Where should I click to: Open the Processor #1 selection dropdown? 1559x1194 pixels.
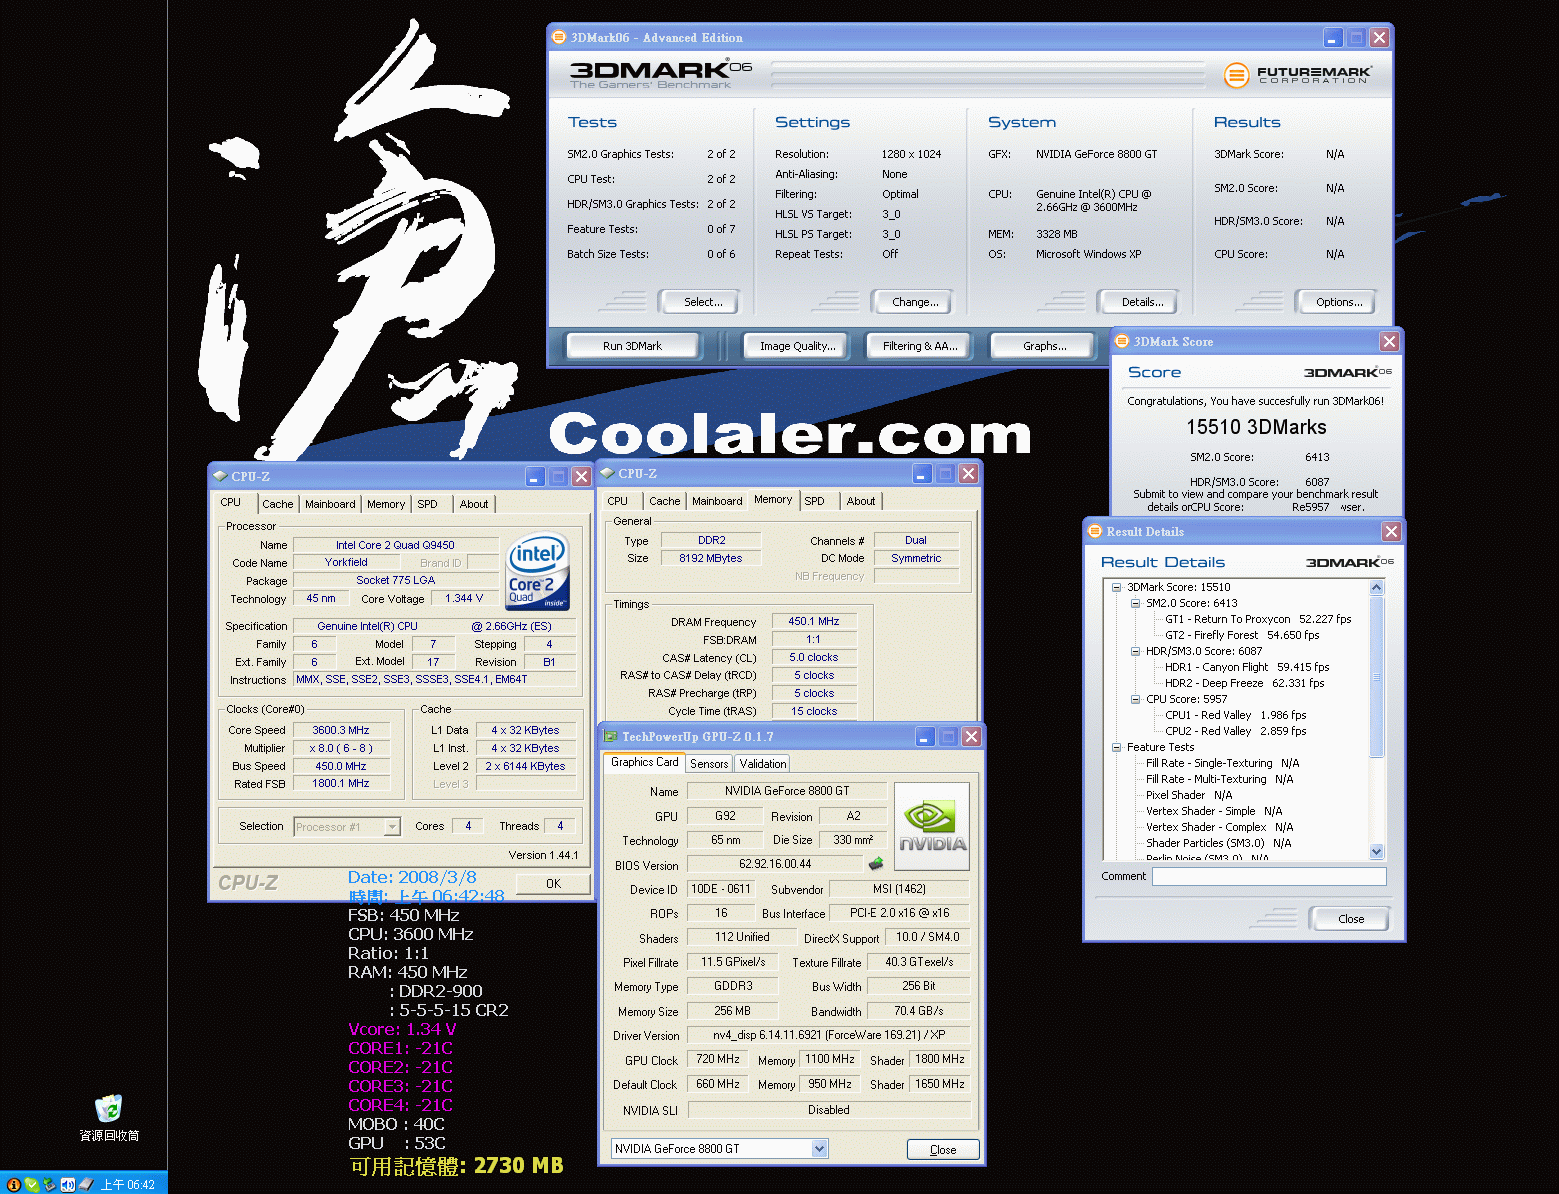(392, 827)
